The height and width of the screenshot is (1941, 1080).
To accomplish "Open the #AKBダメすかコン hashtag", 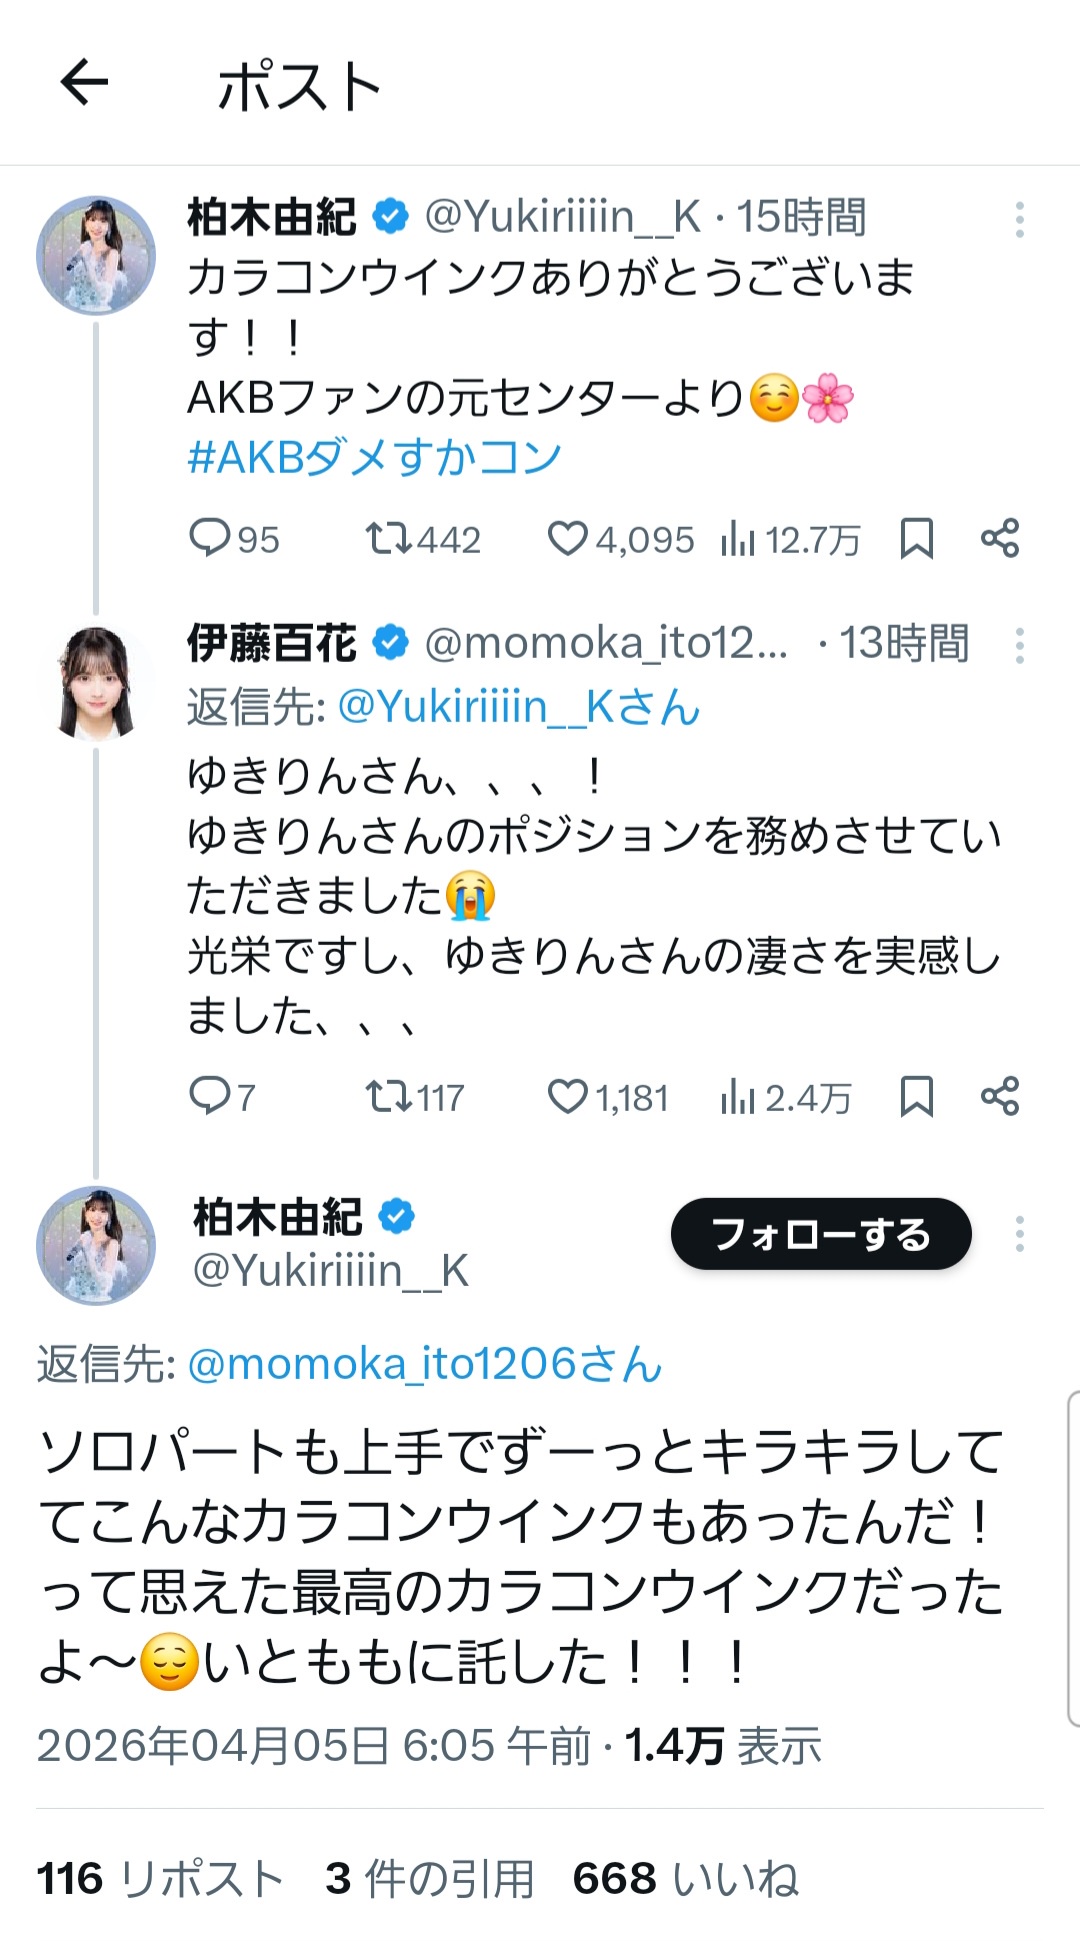I will (374, 457).
